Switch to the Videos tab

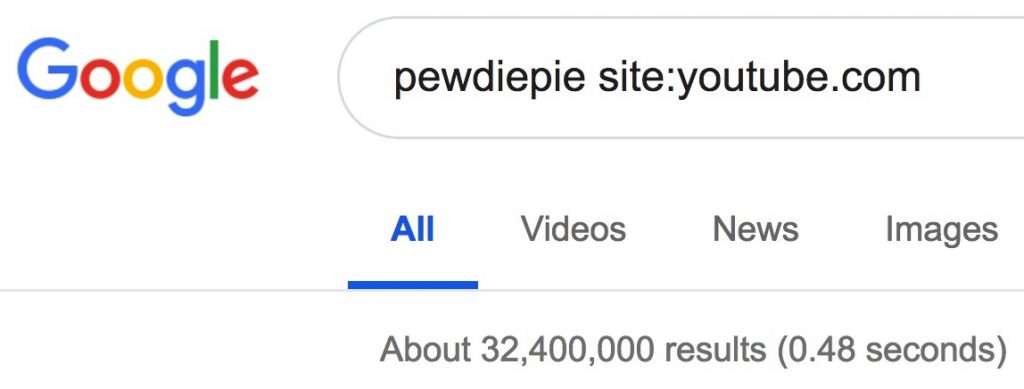573,229
